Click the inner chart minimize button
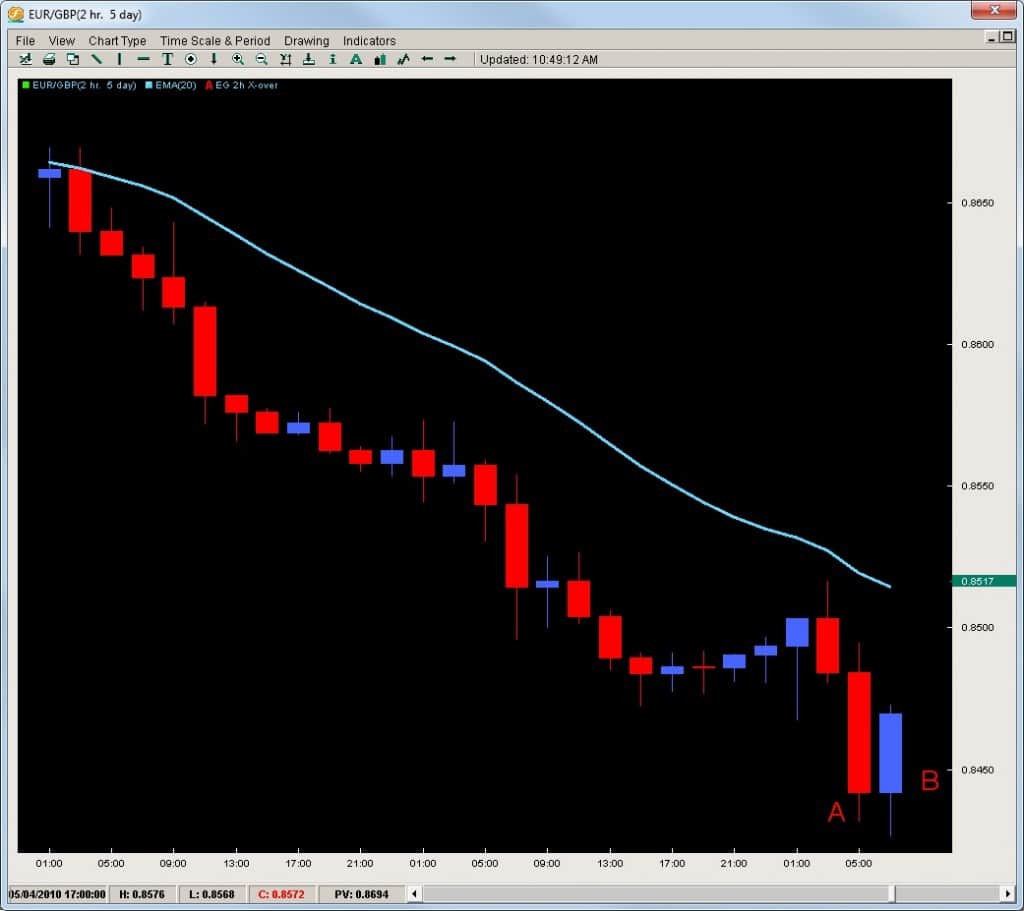Screen dimensions: 1024x911 991,37
